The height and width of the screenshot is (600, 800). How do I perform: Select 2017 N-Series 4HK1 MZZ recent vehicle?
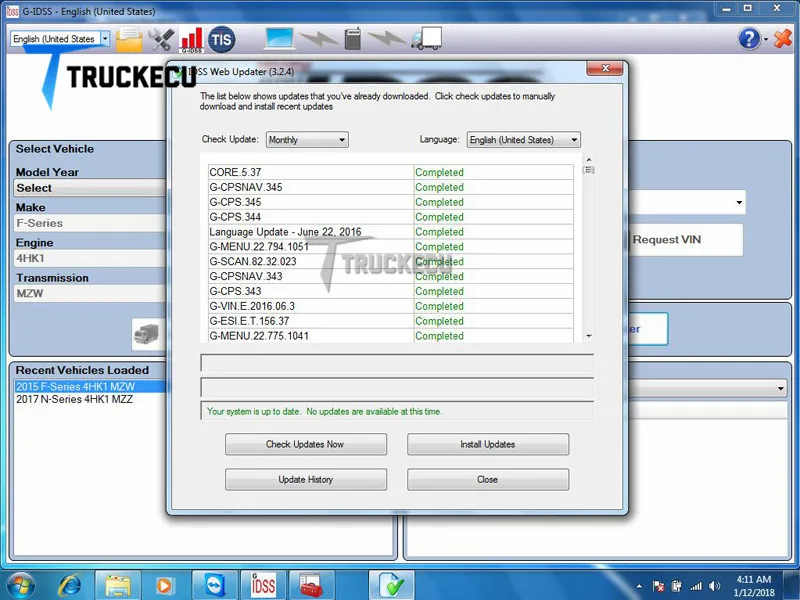coord(90,399)
